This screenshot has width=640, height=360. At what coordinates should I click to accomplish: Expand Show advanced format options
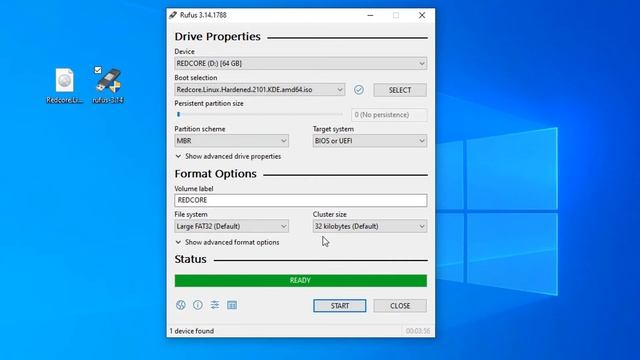point(227,242)
